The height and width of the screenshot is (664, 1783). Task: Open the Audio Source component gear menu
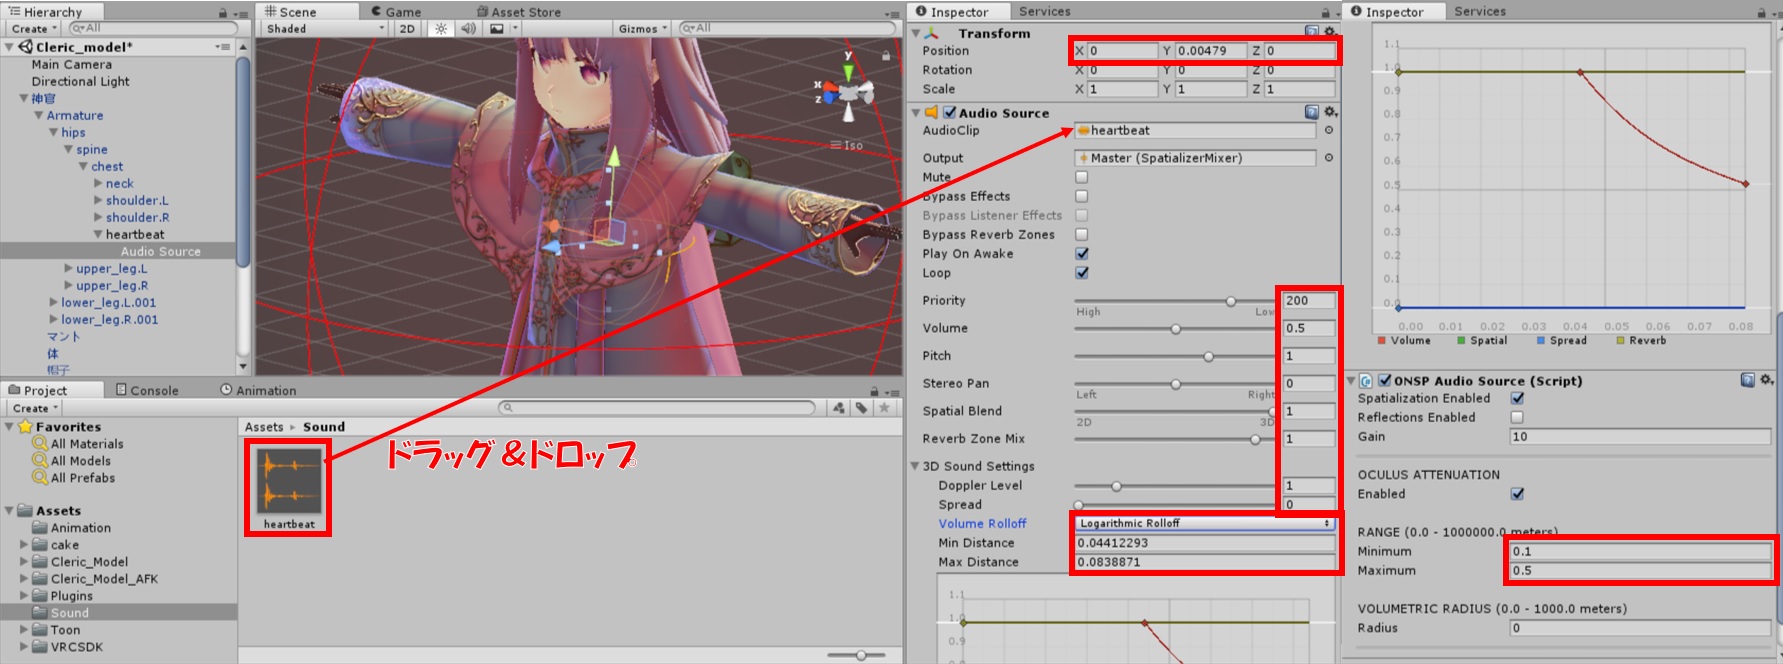tap(1330, 113)
